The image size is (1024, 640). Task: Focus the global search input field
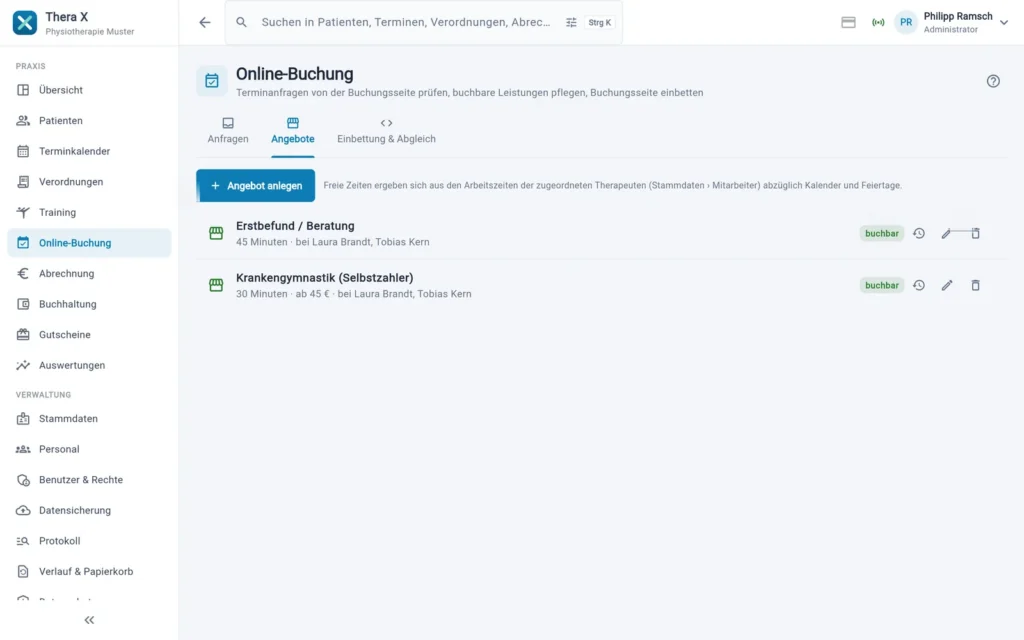tap(406, 22)
